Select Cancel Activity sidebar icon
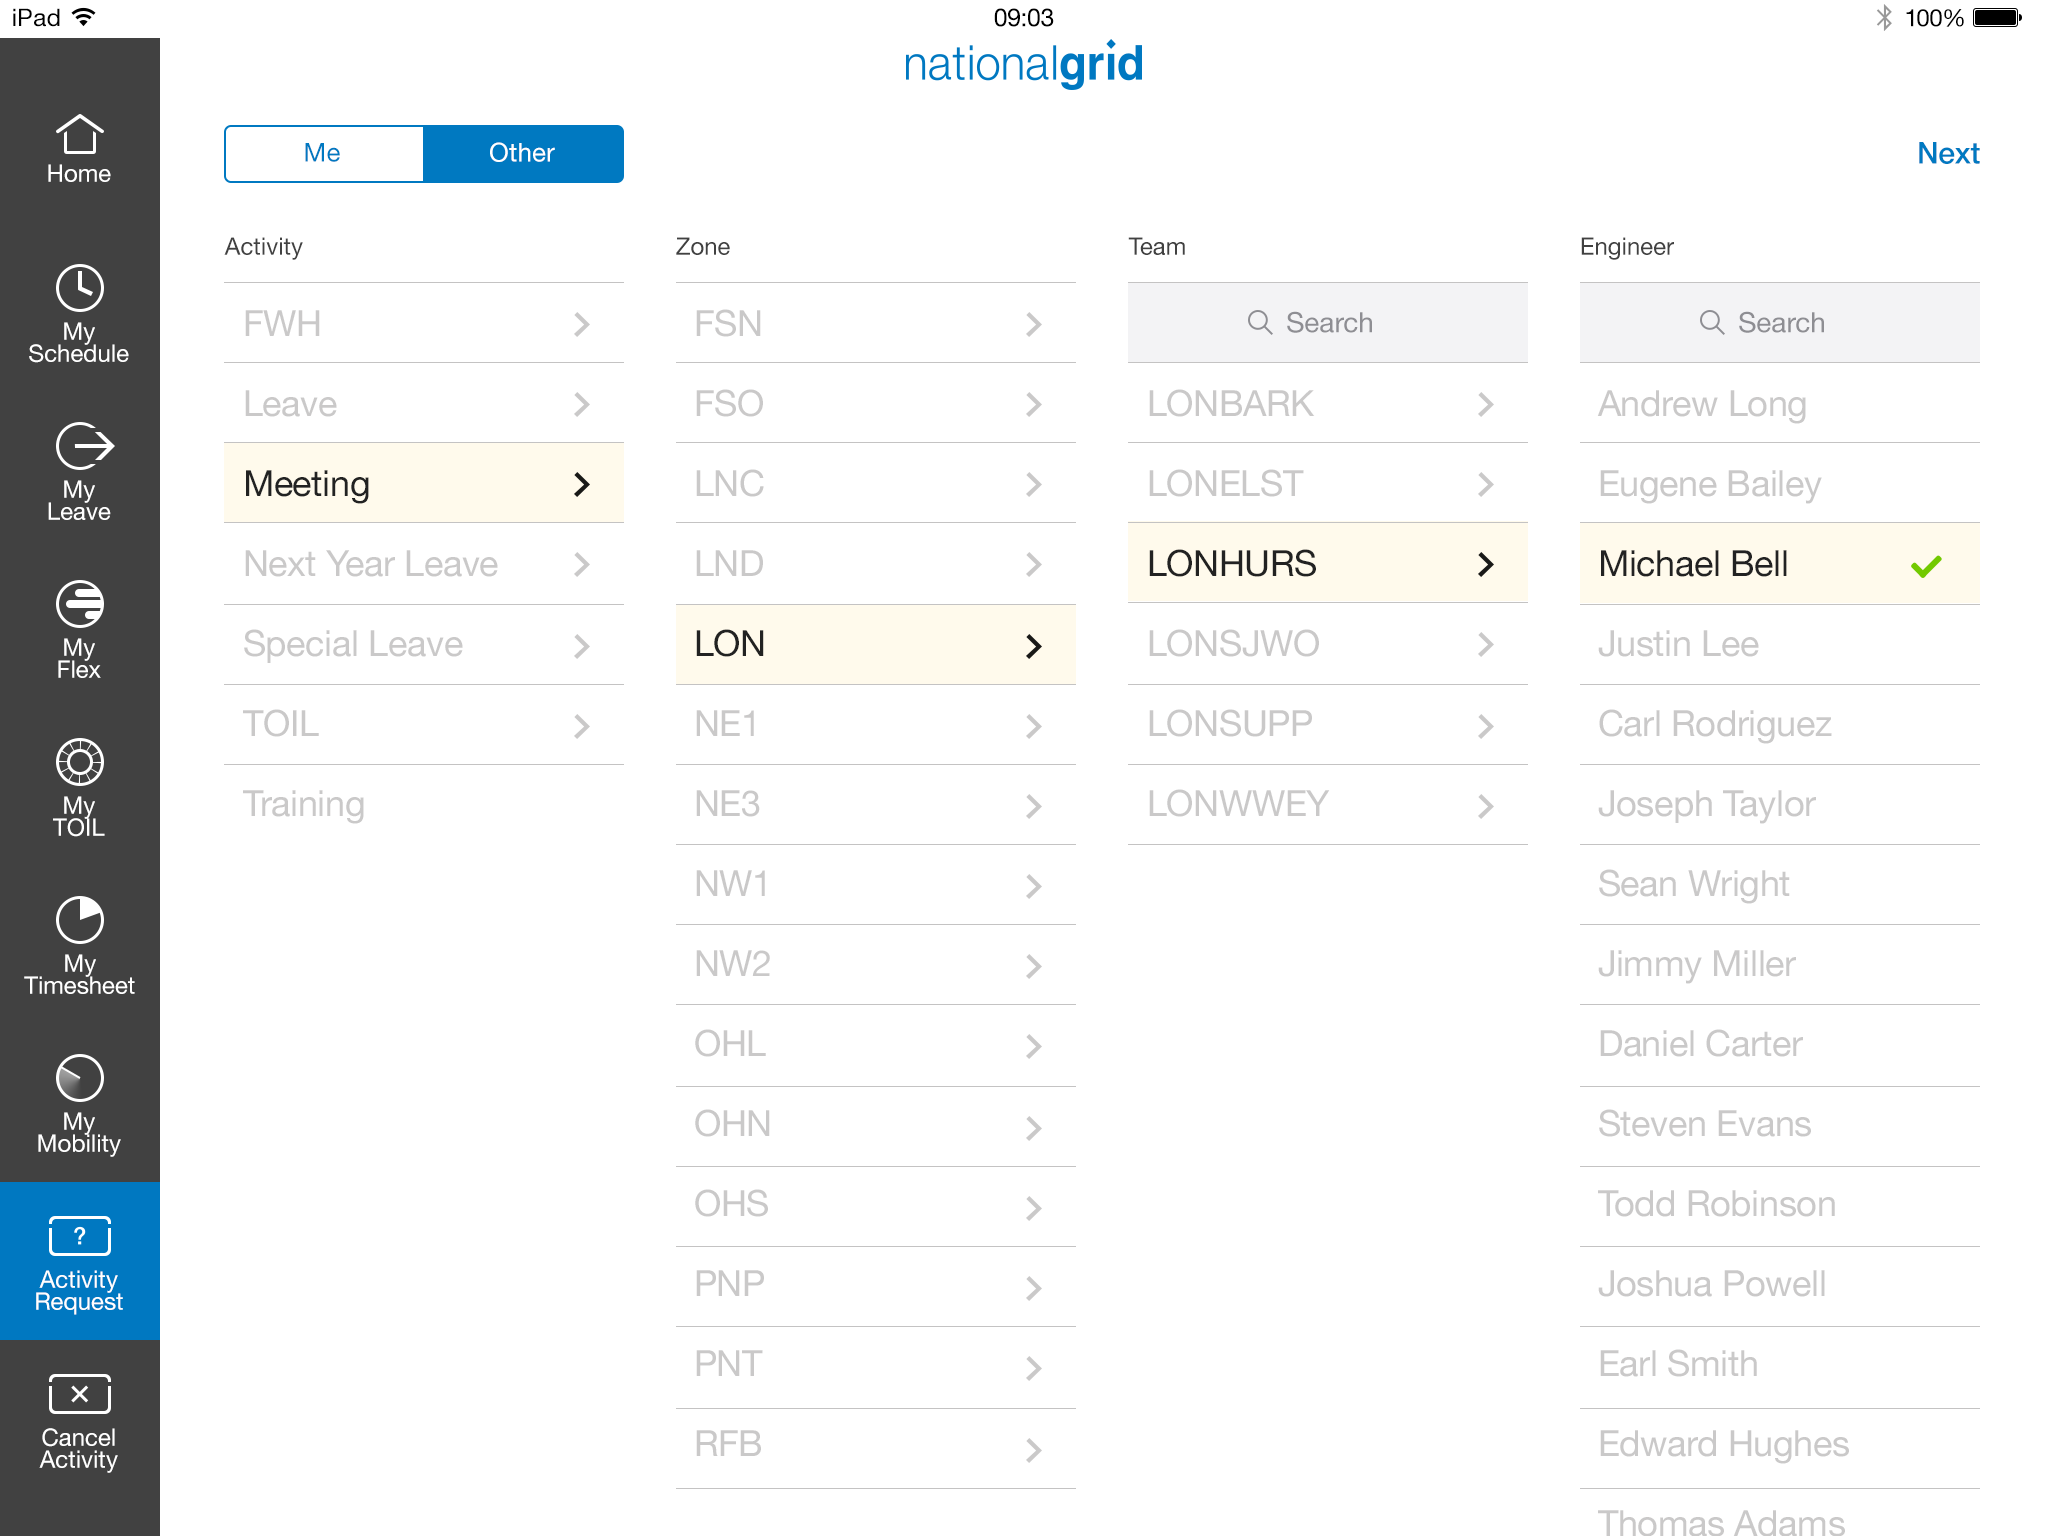This screenshot has width=2048, height=1536. coord(79,1418)
